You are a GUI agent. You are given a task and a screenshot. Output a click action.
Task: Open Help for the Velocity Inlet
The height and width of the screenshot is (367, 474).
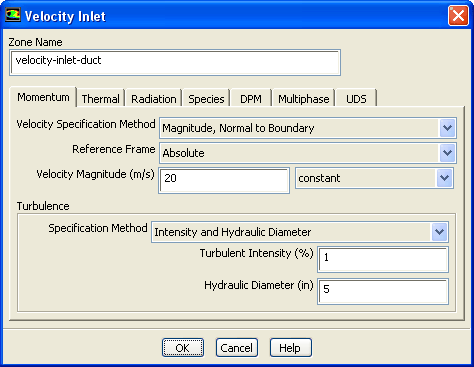point(291,348)
